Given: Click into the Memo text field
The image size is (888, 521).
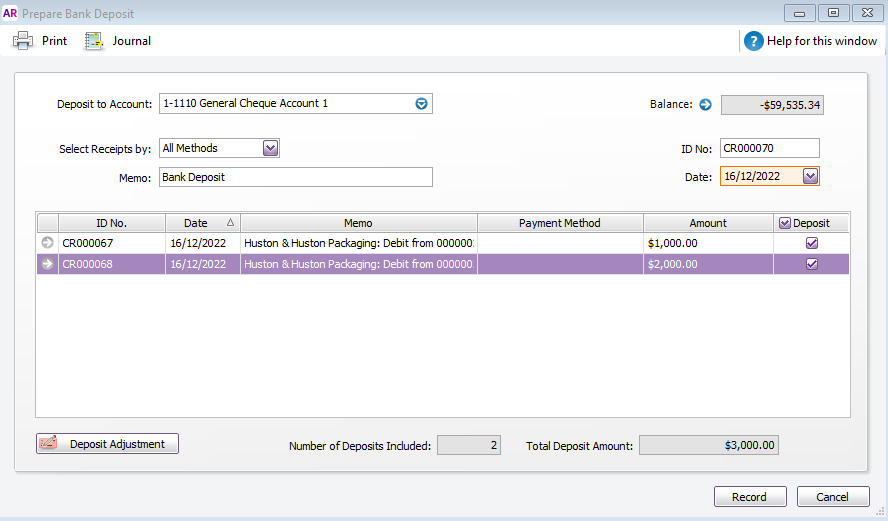Looking at the screenshot, I should point(295,177).
